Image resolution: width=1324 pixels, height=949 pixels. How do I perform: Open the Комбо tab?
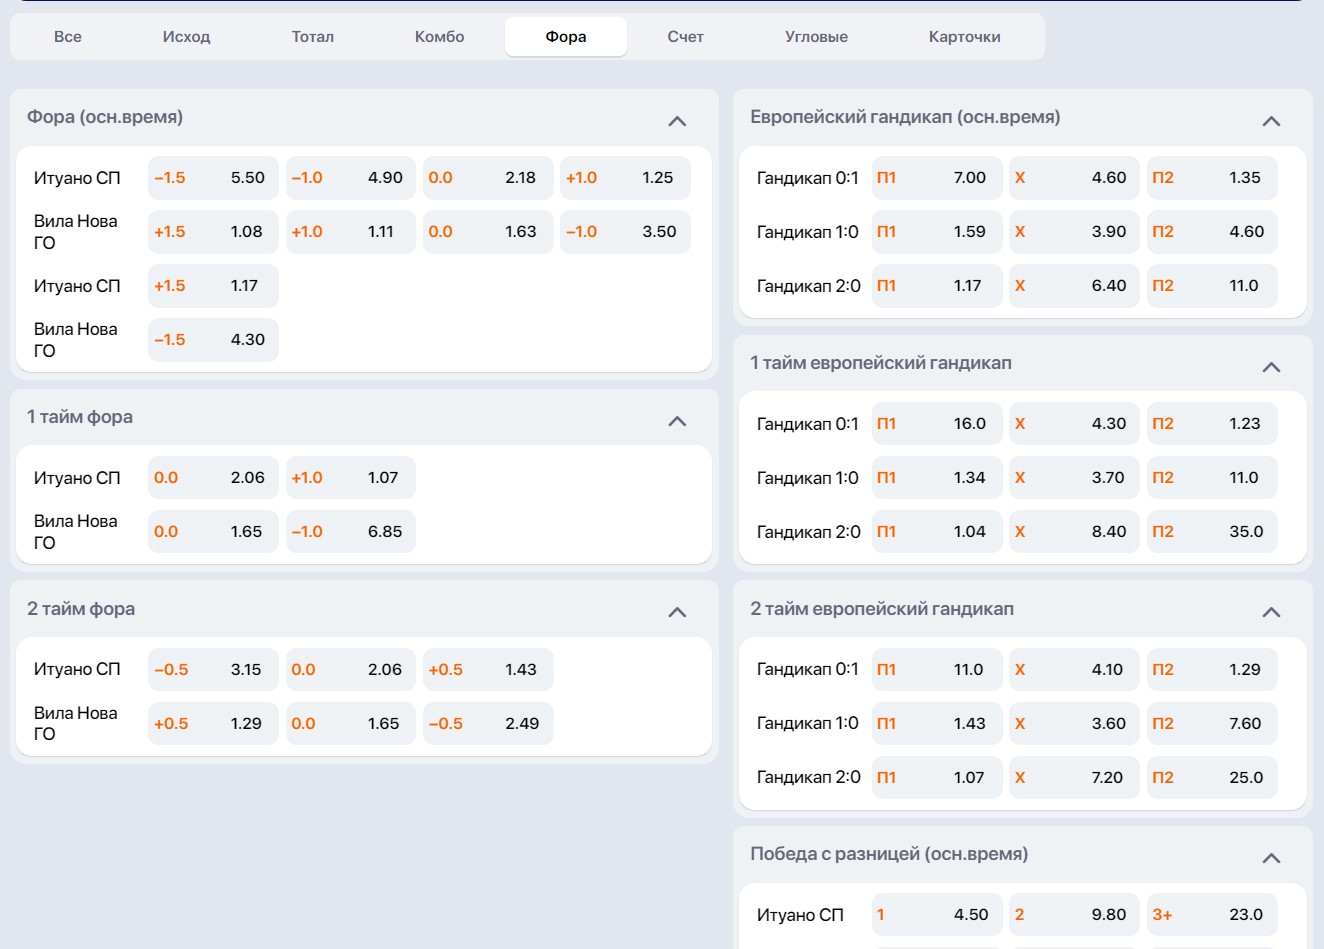click(x=439, y=37)
